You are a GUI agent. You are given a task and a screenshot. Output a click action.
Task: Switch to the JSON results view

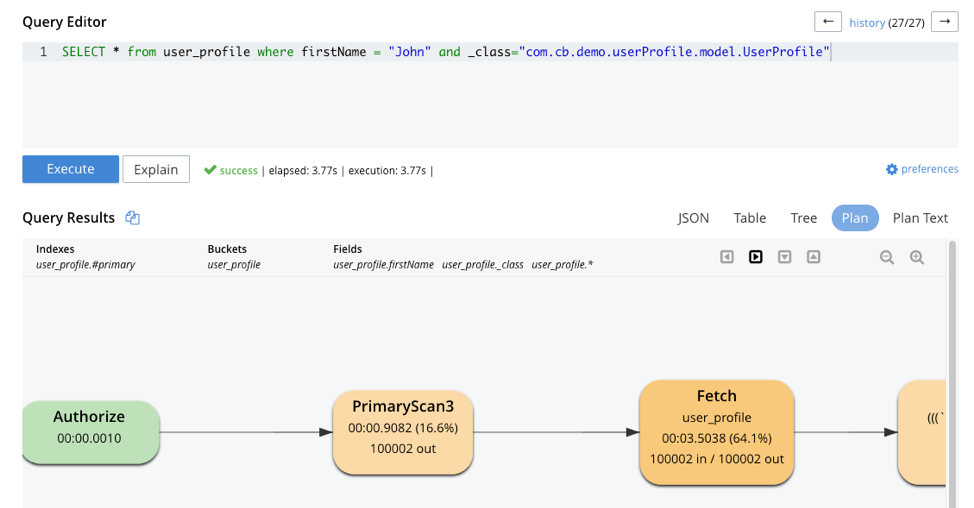[x=693, y=218]
